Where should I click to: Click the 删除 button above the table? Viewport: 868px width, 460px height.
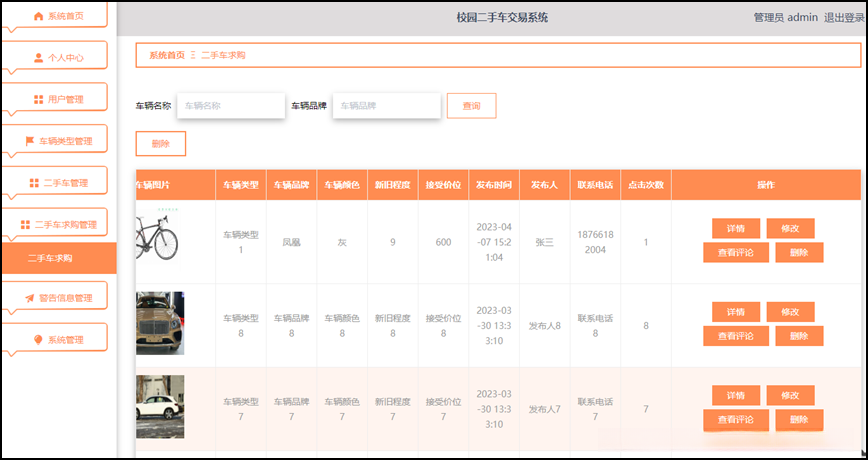[161, 144]
